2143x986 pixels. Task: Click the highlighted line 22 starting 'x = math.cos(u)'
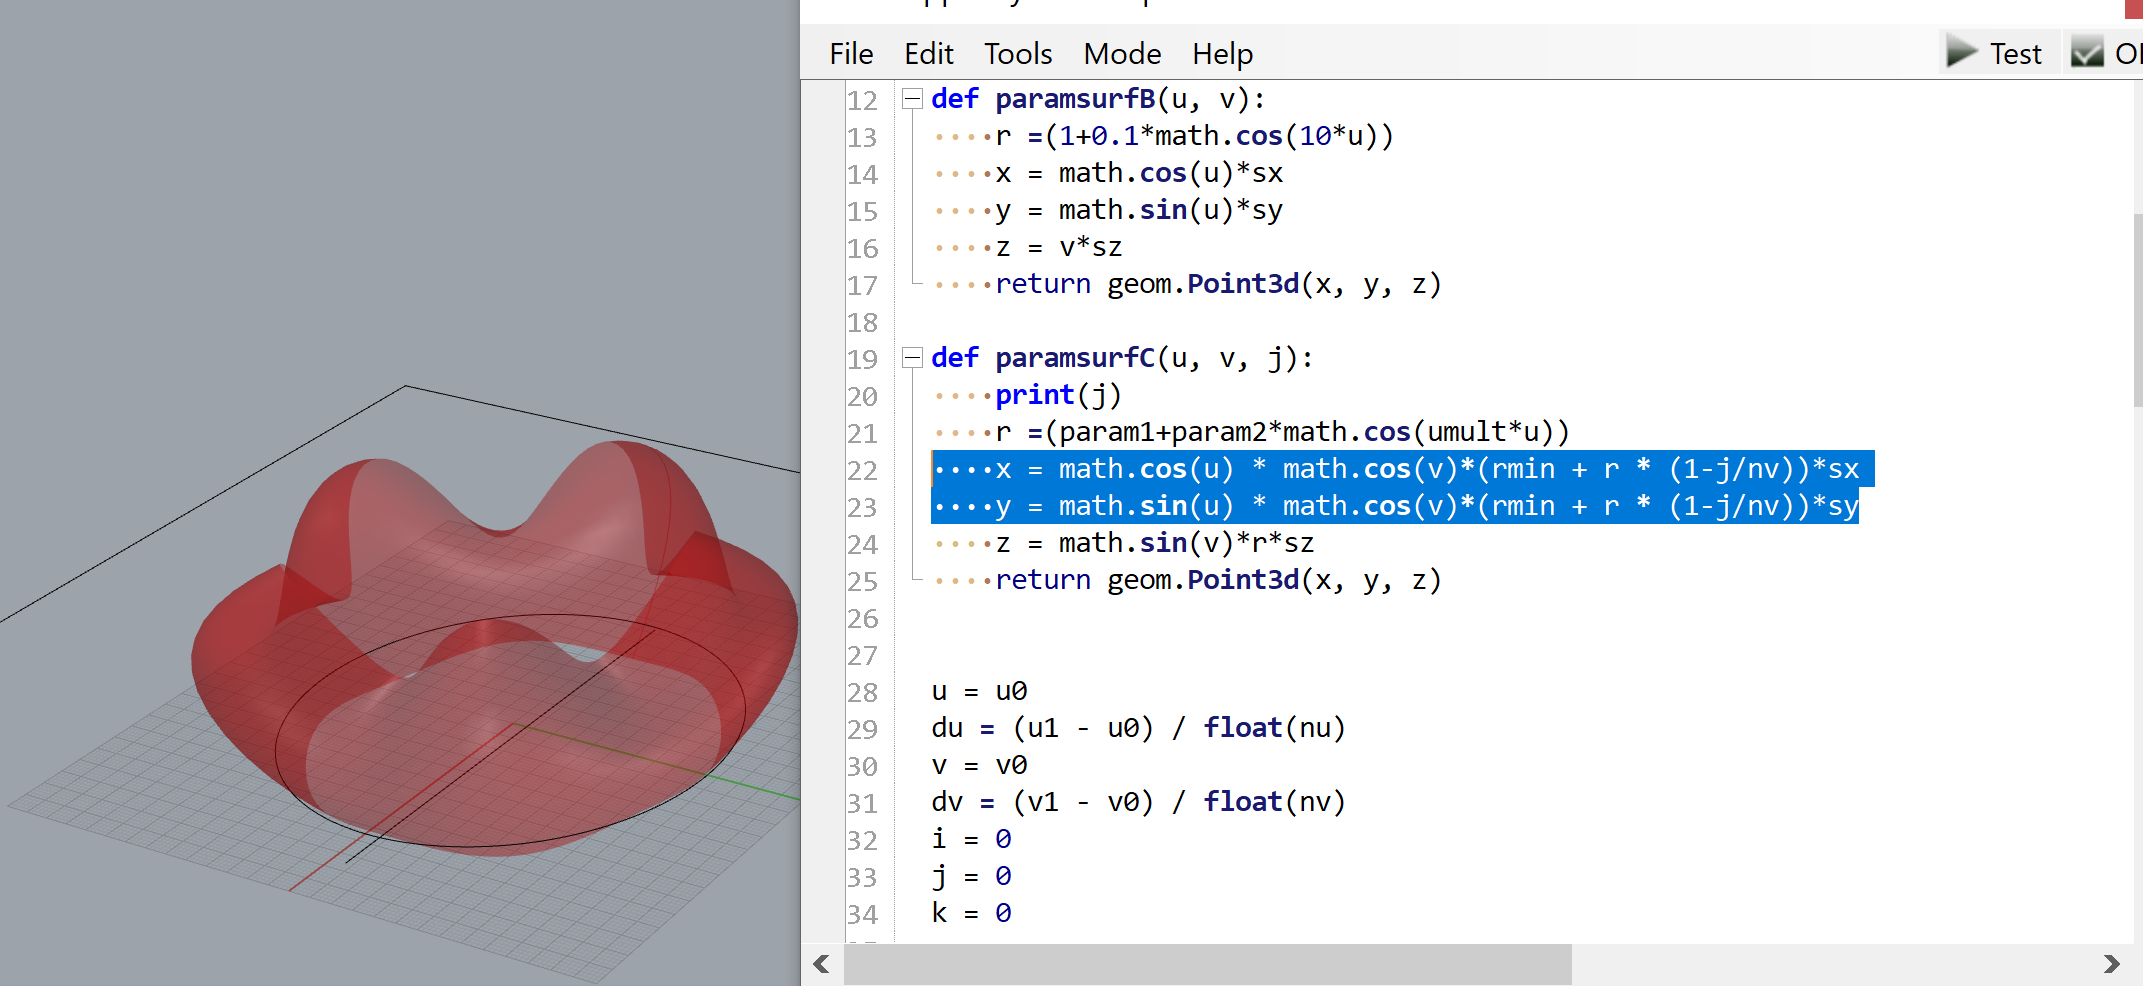(x=1403, y=469)
